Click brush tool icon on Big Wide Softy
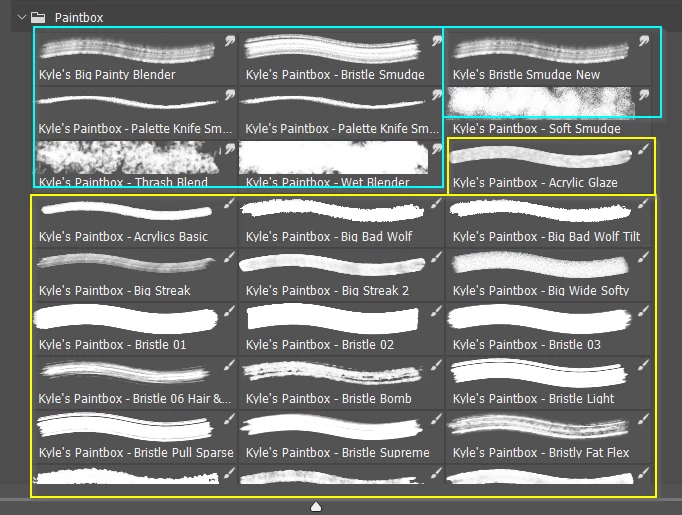The height and width of the screenshot is (515, 682). pyautogui.click(x=644, y=258)
